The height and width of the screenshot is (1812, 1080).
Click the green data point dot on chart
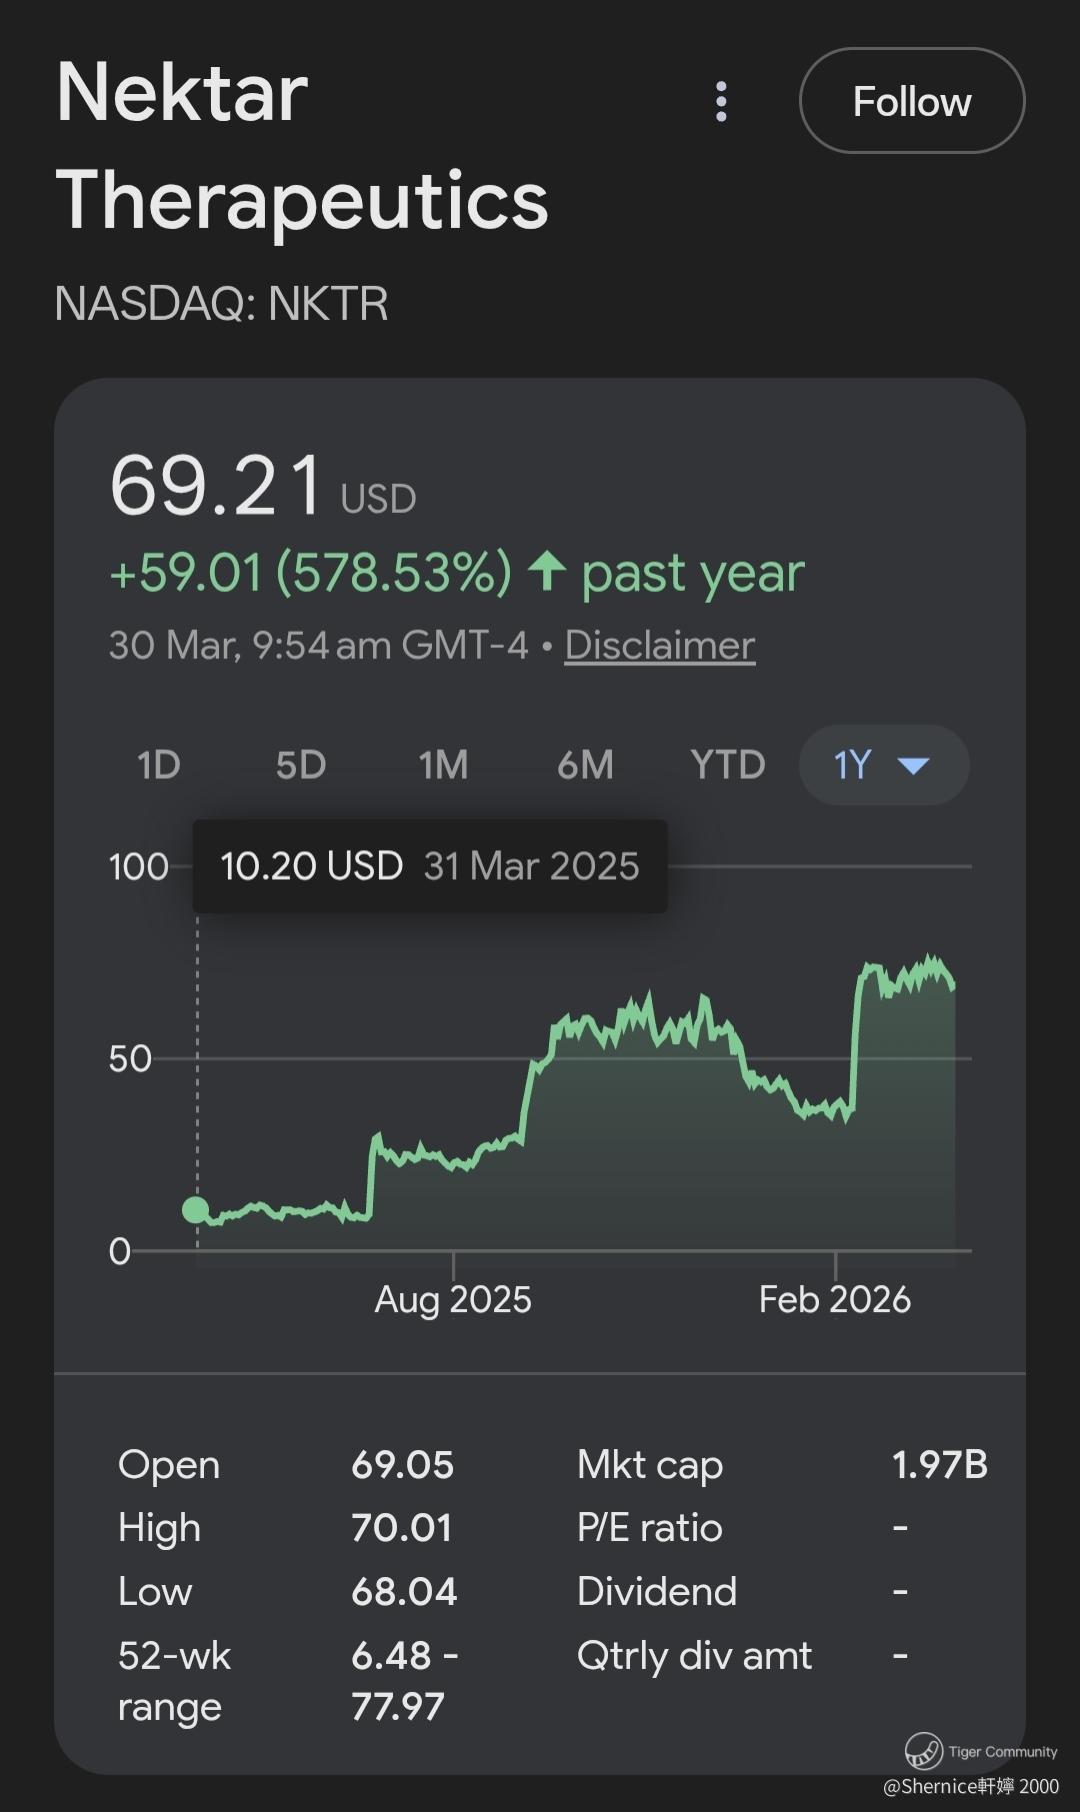pos(196,1210)
